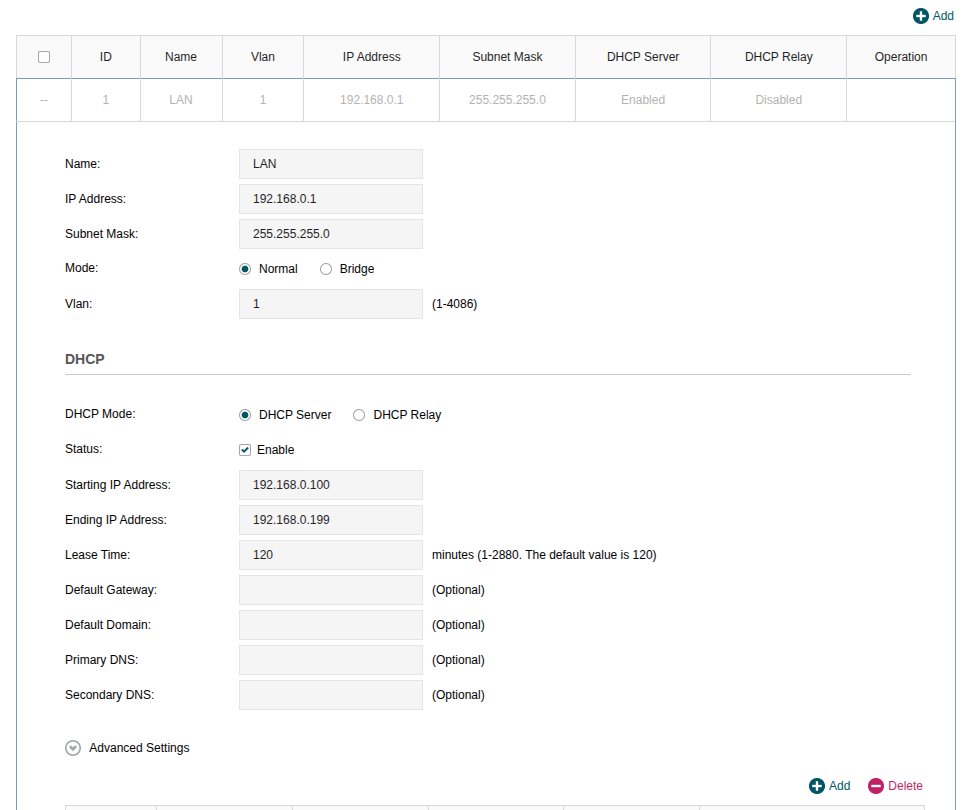The image size is (975, 810).
Task: Edit the IP Address field 192.168.0.1
Action: click(331, 199)
